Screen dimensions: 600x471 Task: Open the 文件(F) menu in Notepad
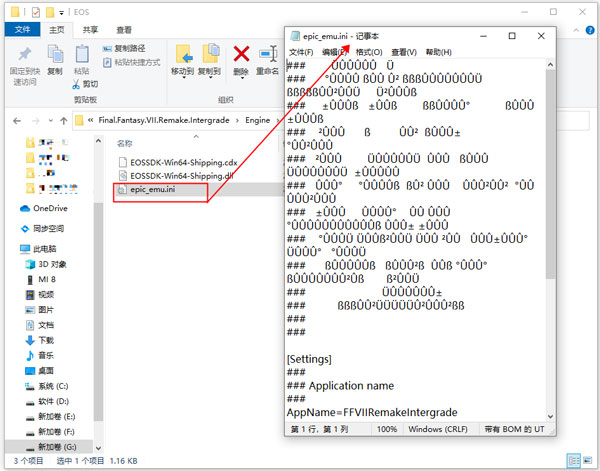click(301, 52)
